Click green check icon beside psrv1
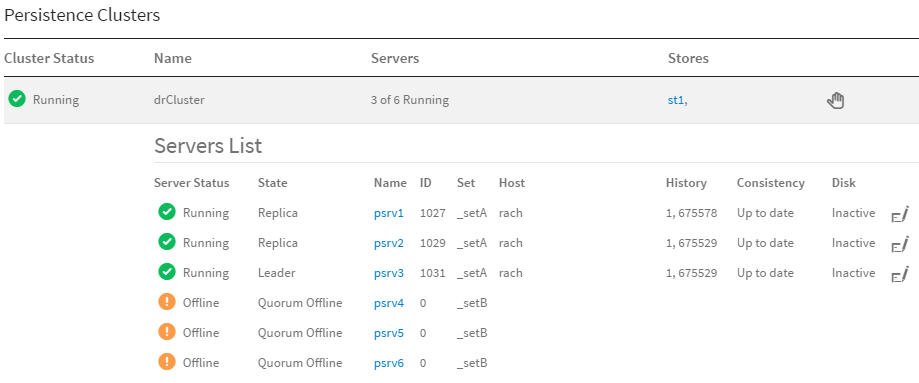The image size is (919, 383). (x=167, y=212)
